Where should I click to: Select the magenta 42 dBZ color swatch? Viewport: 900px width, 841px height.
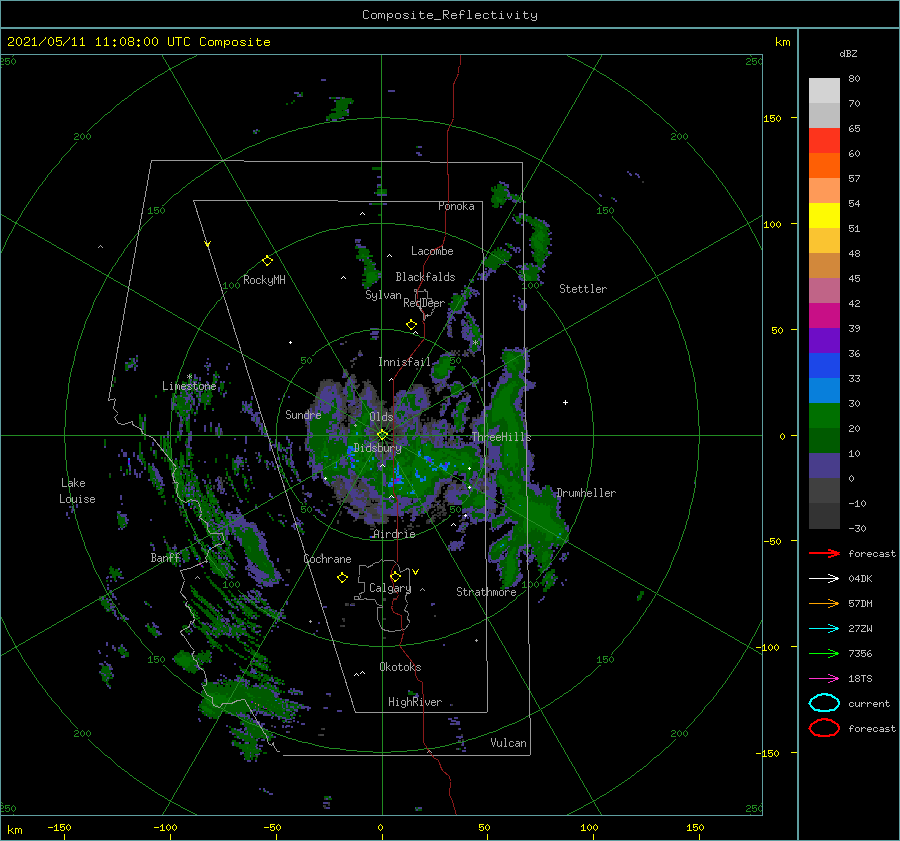click(x=824, y=315)
